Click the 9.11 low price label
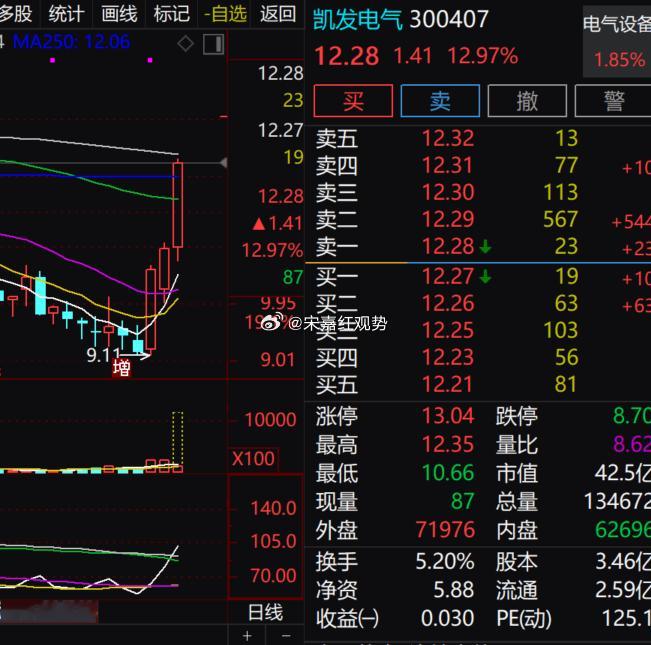This screenshot has height=645, width=651. [103, 355]
